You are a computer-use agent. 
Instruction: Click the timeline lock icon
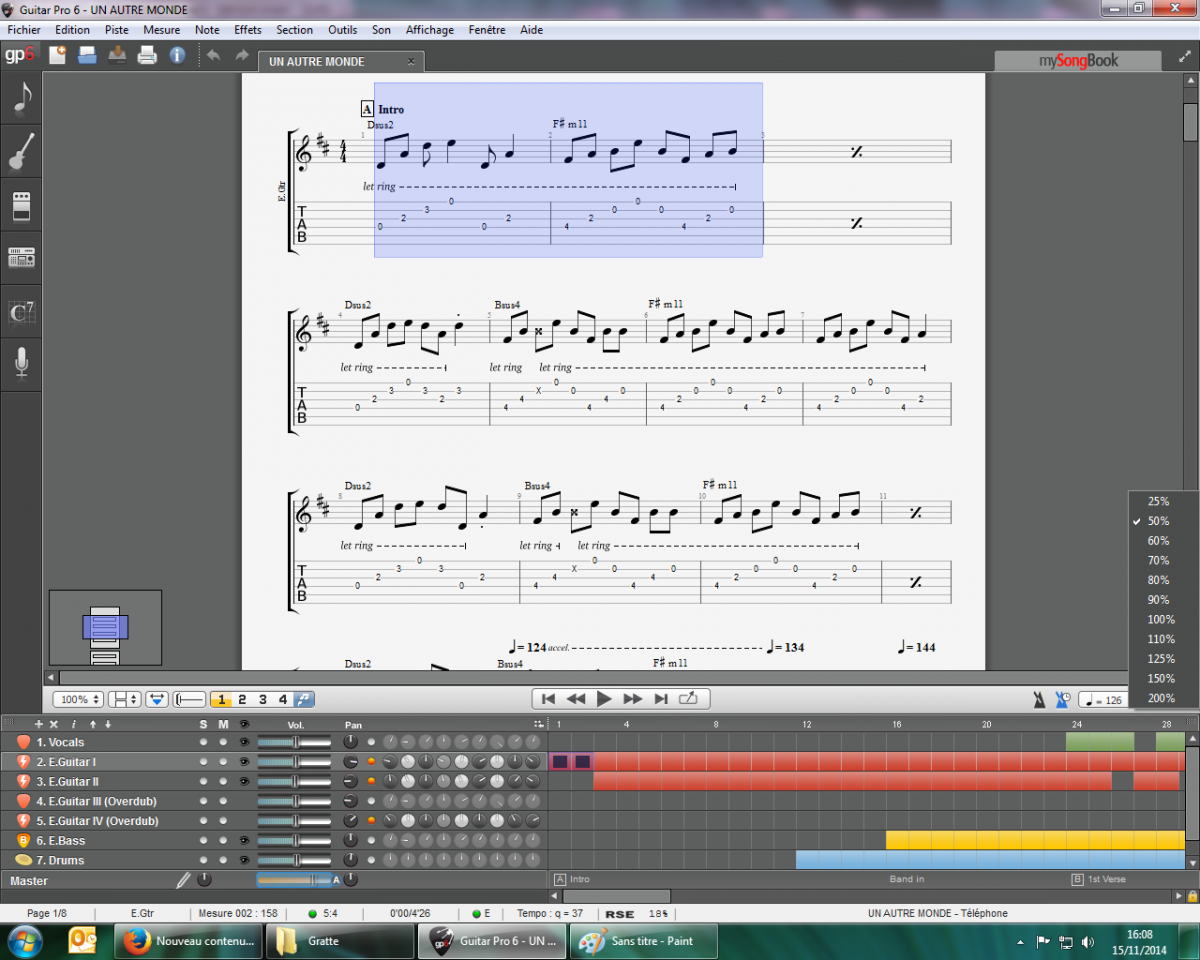pyautogui.click(x=1192, y=896)
